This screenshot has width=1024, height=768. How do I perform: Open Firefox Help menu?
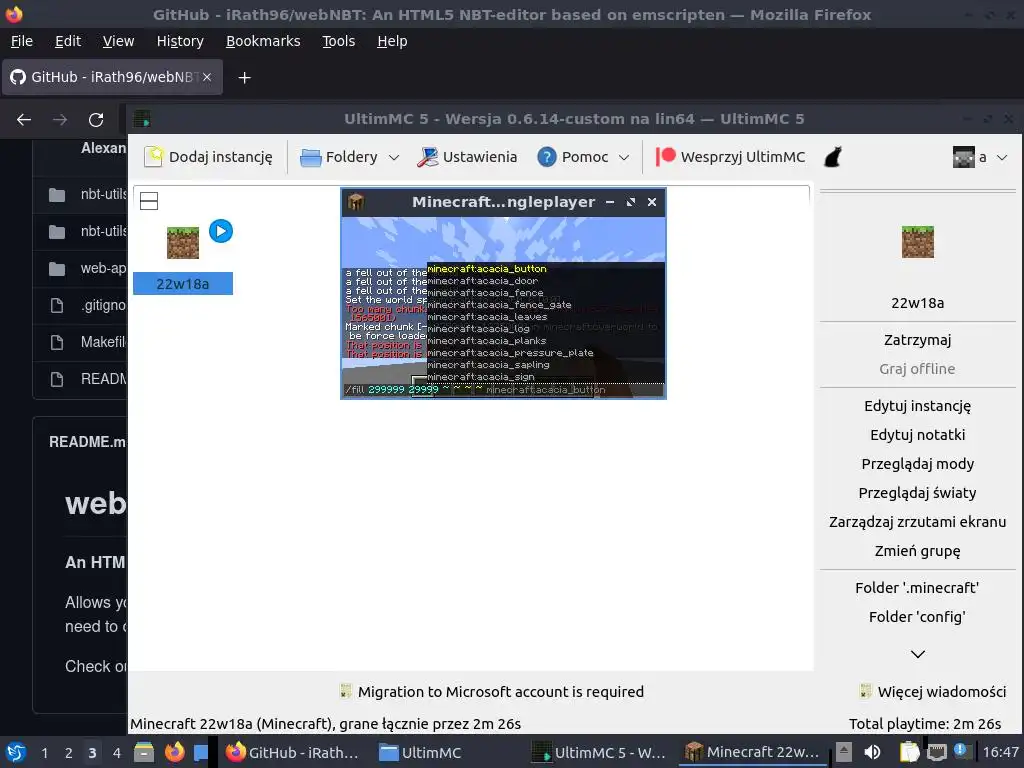point(392,41)
